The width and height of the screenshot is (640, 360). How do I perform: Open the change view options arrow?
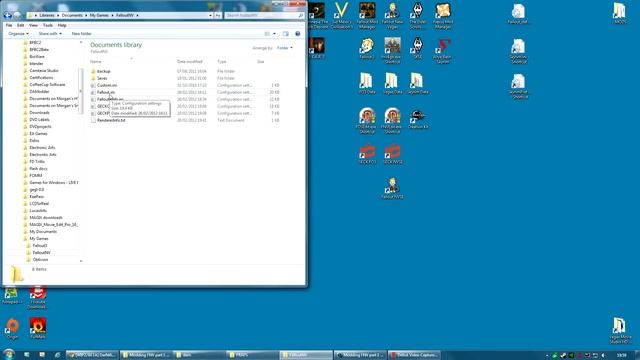pyautogui.click(x=274, y=33)
